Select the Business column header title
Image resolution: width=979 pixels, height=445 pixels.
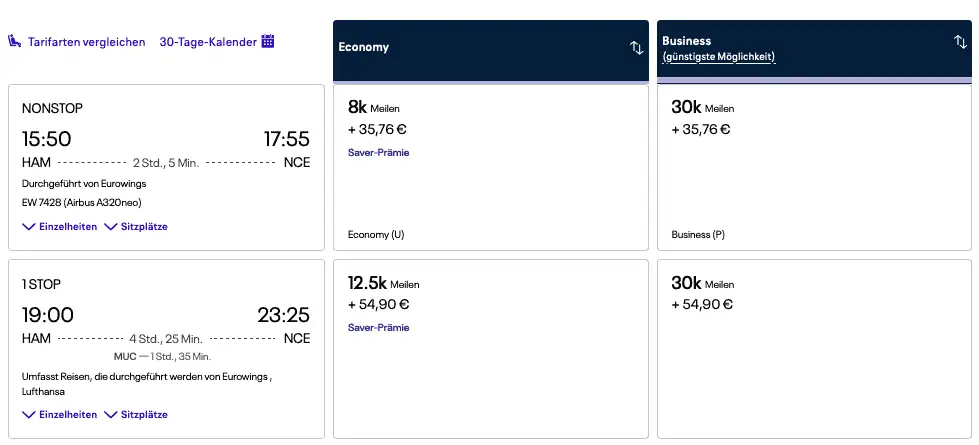686,41
